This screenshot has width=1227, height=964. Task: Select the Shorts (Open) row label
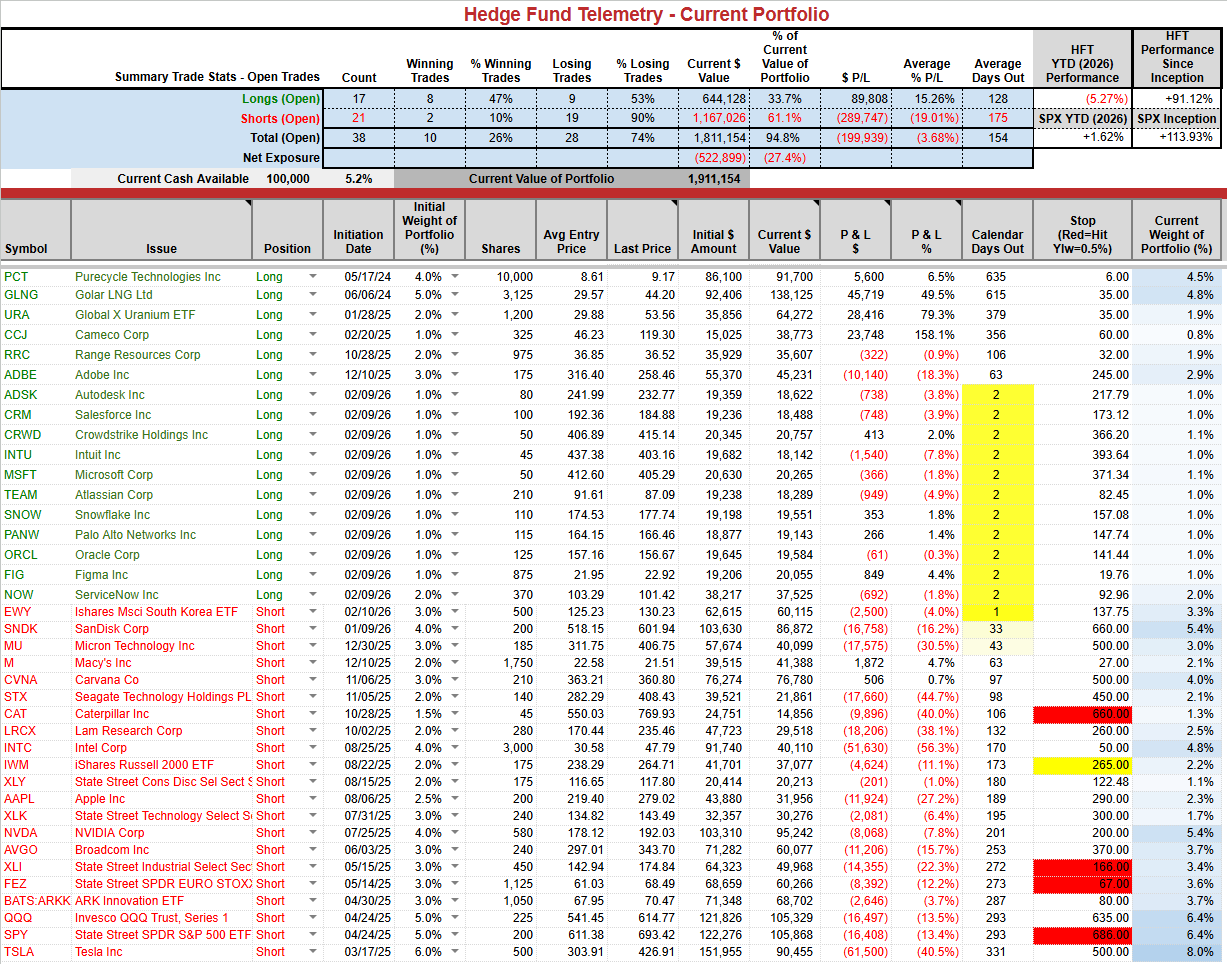tap(280, 119)
